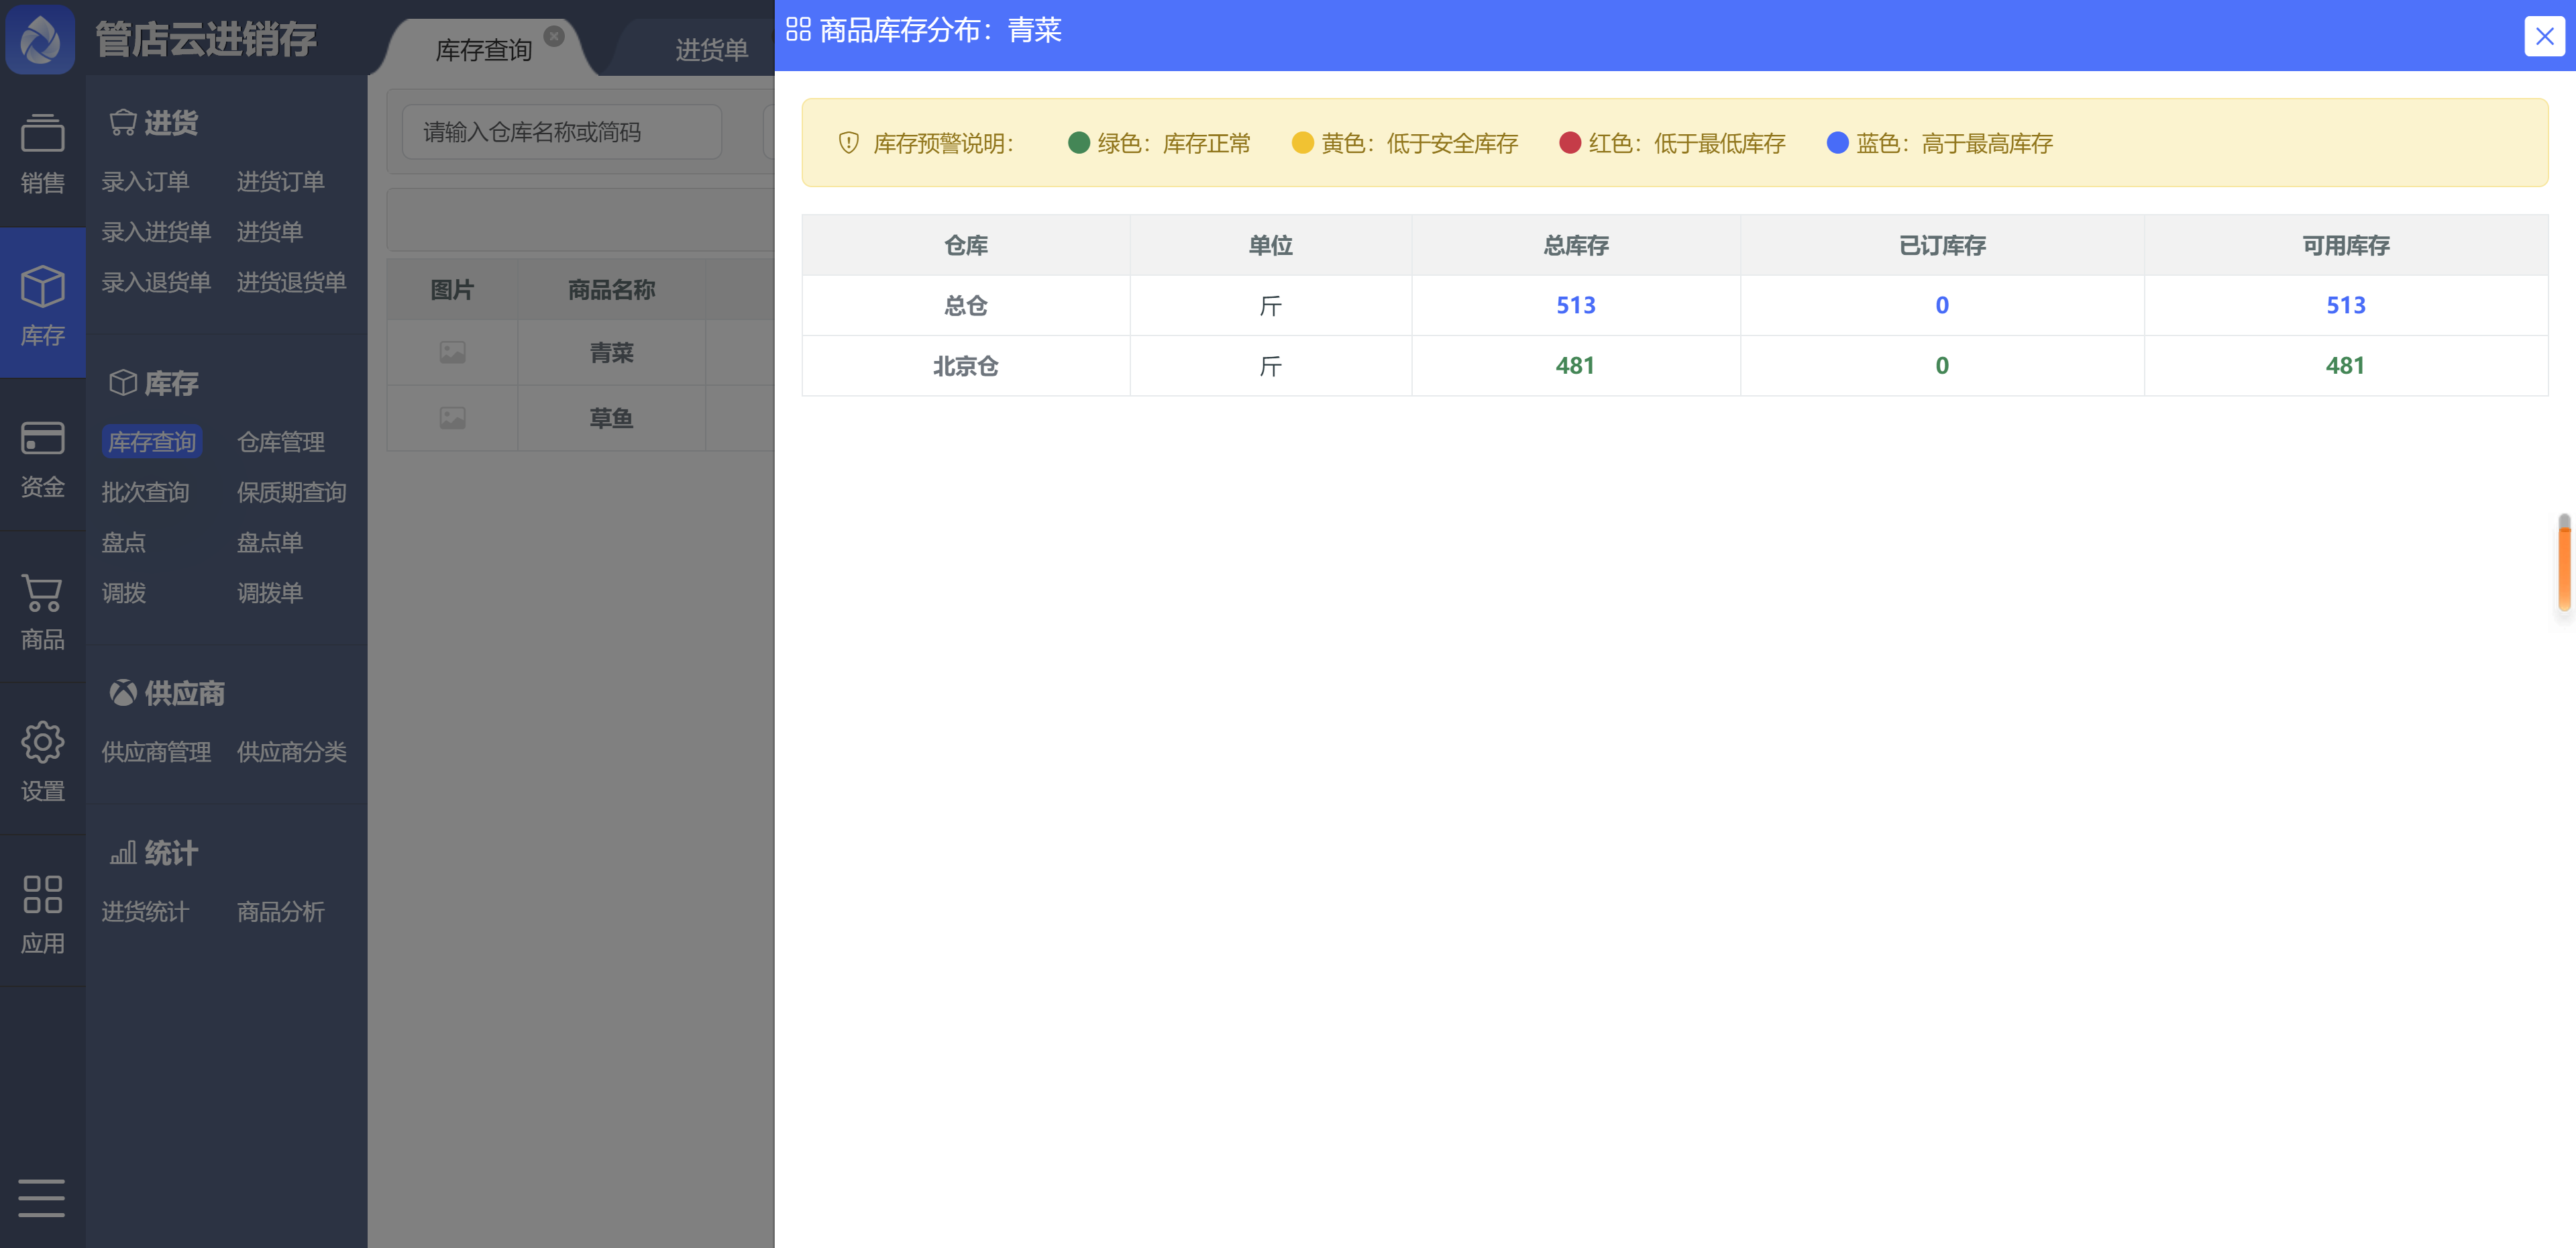2576x1248 pixels.
Task: Open 进货统计 menu item
Action: pyautogui.click(x=145, y=912)
